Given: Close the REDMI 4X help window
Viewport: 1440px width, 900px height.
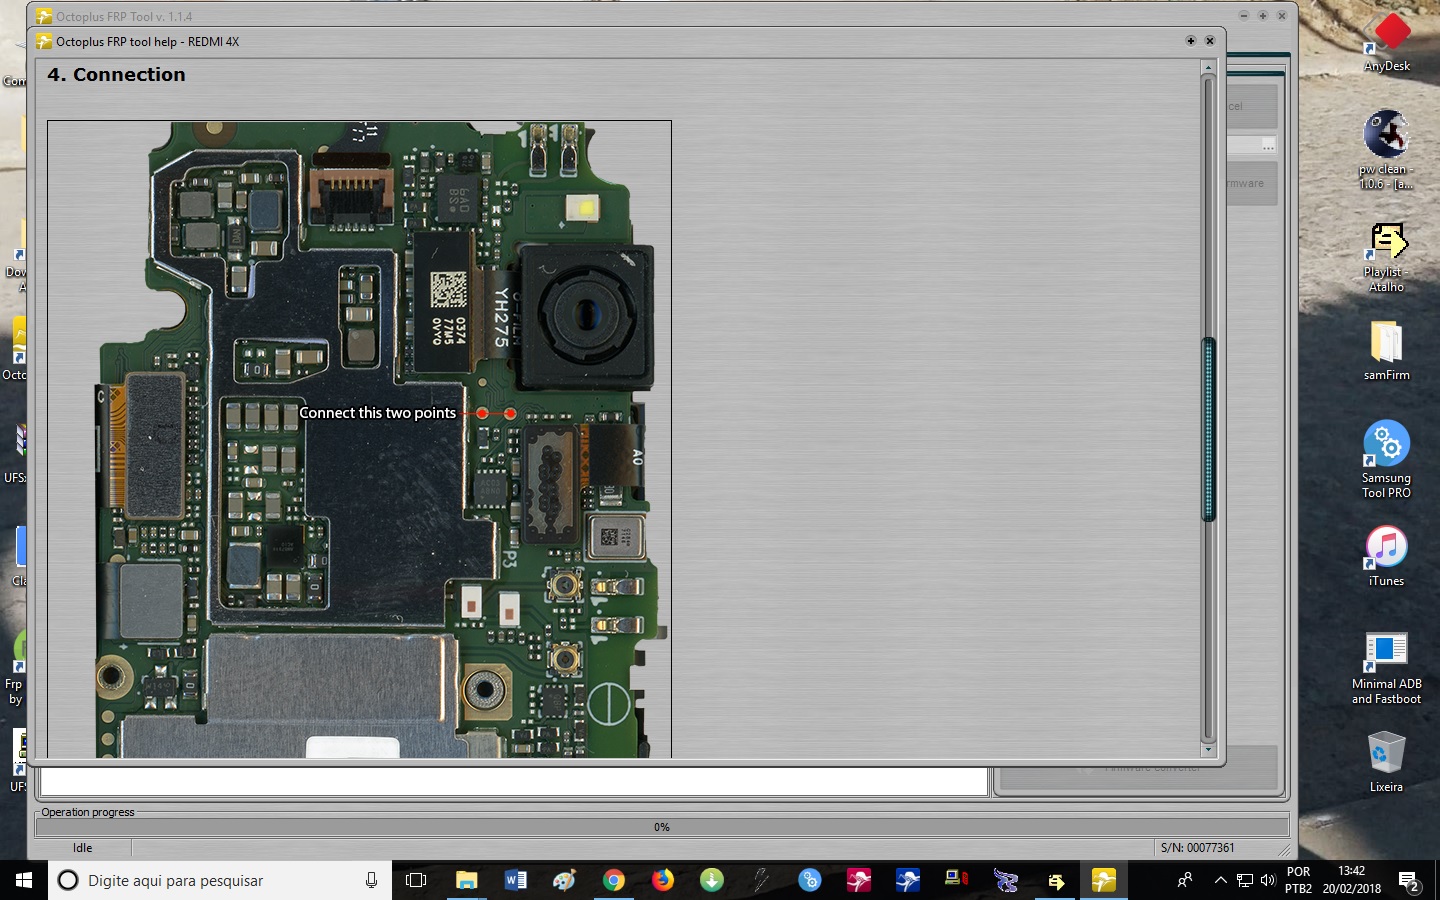Looking at the screenshot, I should (1210, 41).
